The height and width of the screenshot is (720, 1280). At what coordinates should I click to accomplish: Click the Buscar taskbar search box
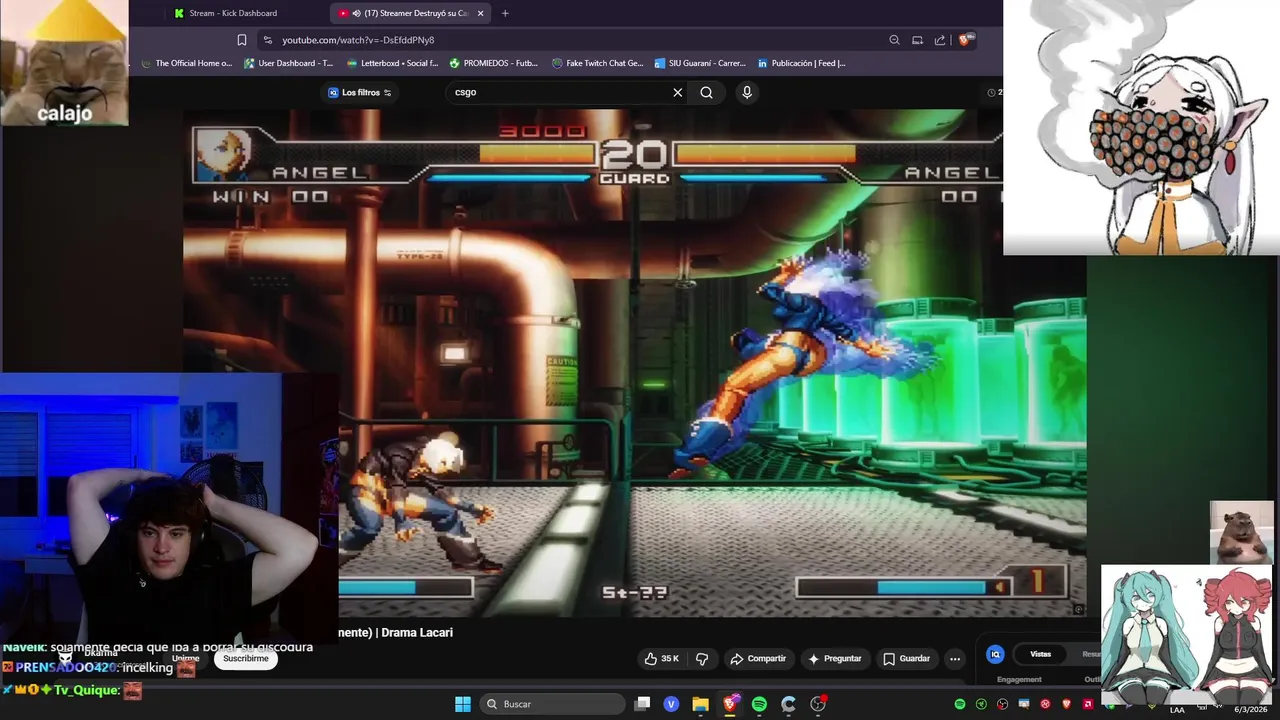pyautogui.click(x=553, y=704)
